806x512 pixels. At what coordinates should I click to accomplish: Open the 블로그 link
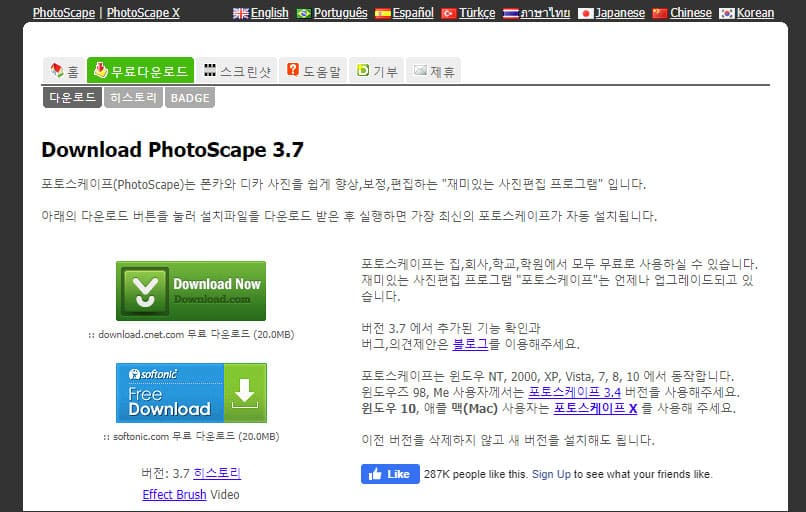(x=470, y=344)
